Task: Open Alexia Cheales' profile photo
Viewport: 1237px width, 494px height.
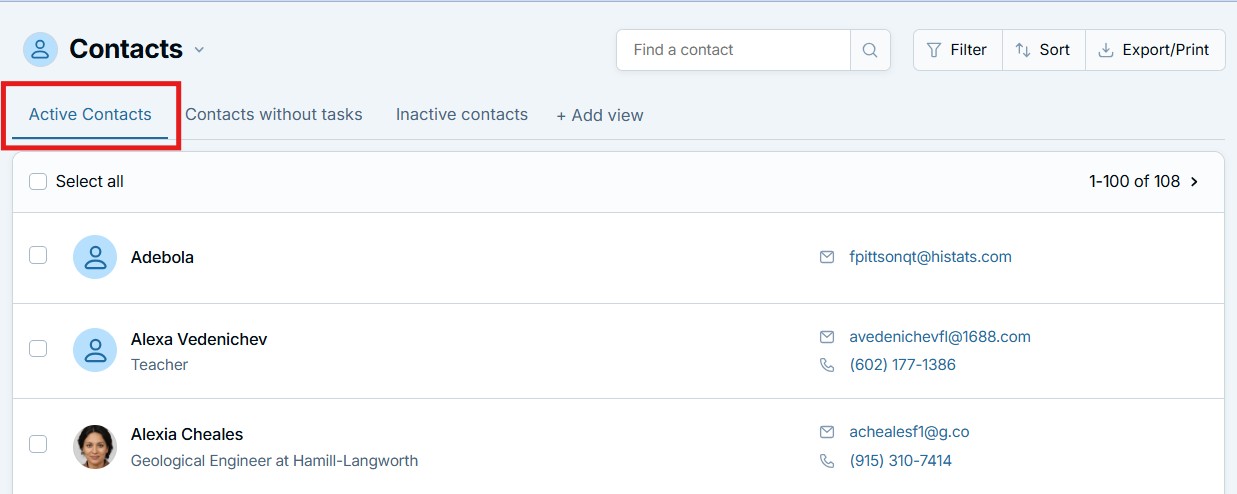Action: click(x=95, y=446)
